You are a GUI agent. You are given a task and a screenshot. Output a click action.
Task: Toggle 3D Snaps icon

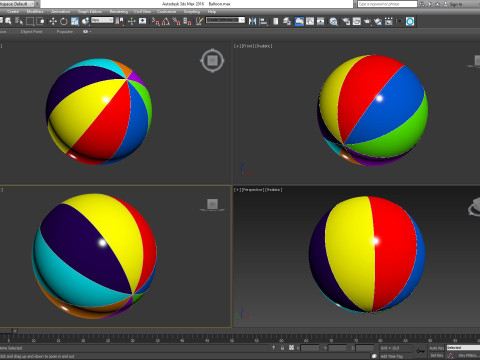156,21
